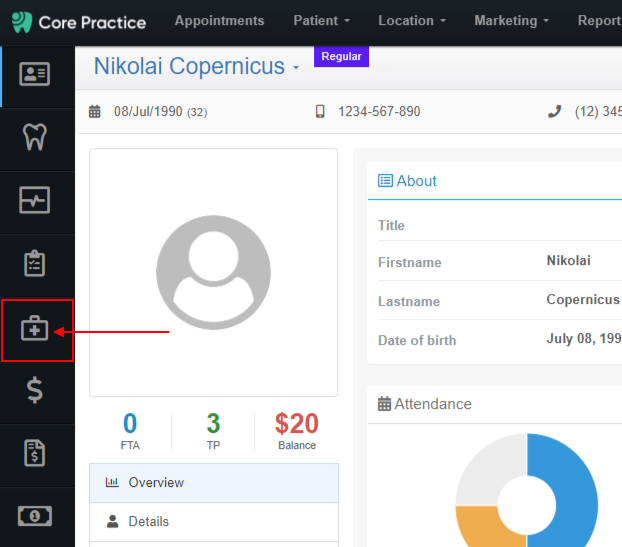Click the Details person icon
The width and height of the screenshot is (622, 547).
pos(113,521)
